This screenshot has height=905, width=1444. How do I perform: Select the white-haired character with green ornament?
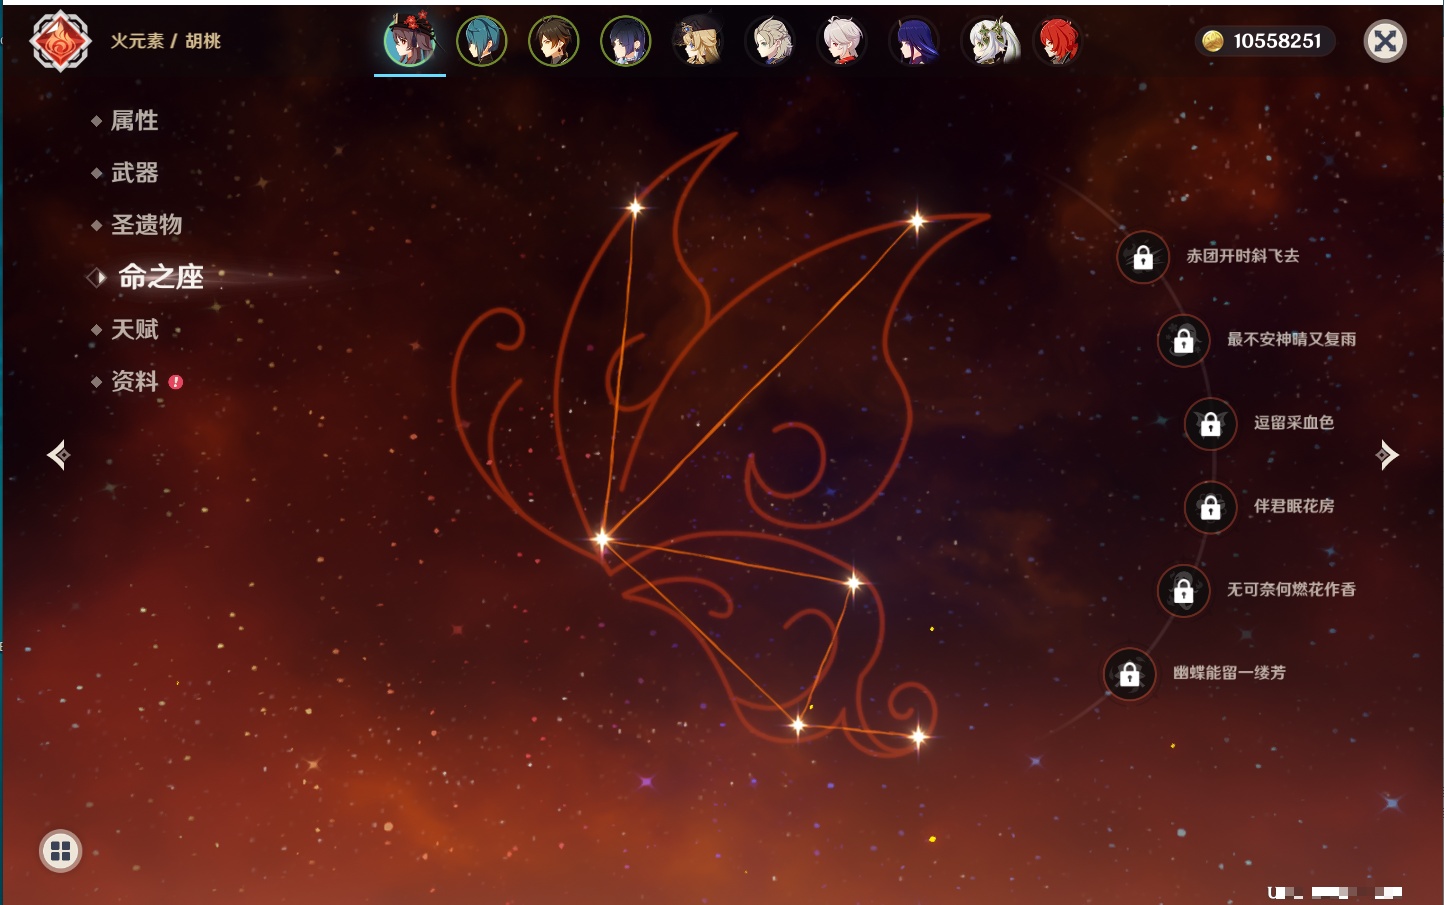tap(988, 41)
